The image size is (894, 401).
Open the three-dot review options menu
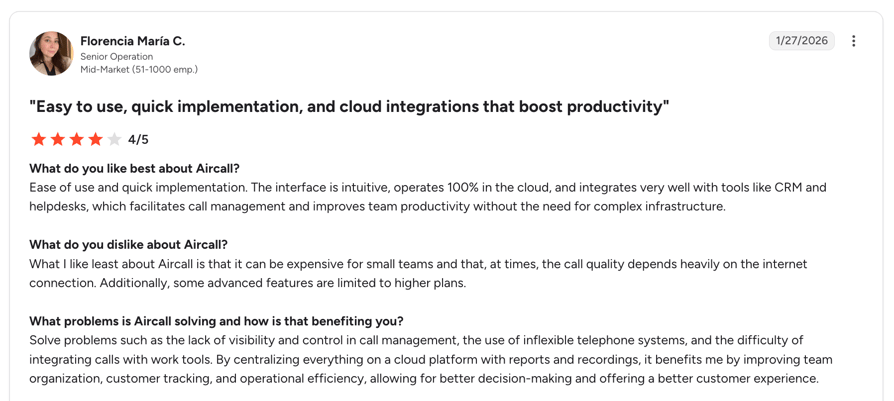tap(854, 41)
